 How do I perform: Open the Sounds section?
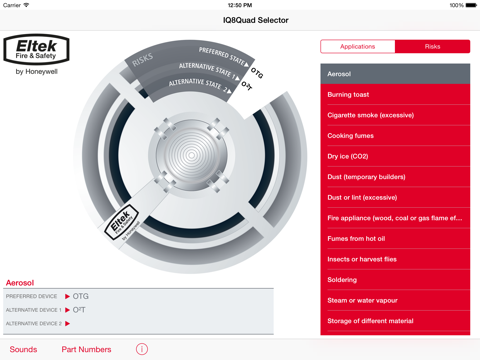click(23, 349)
